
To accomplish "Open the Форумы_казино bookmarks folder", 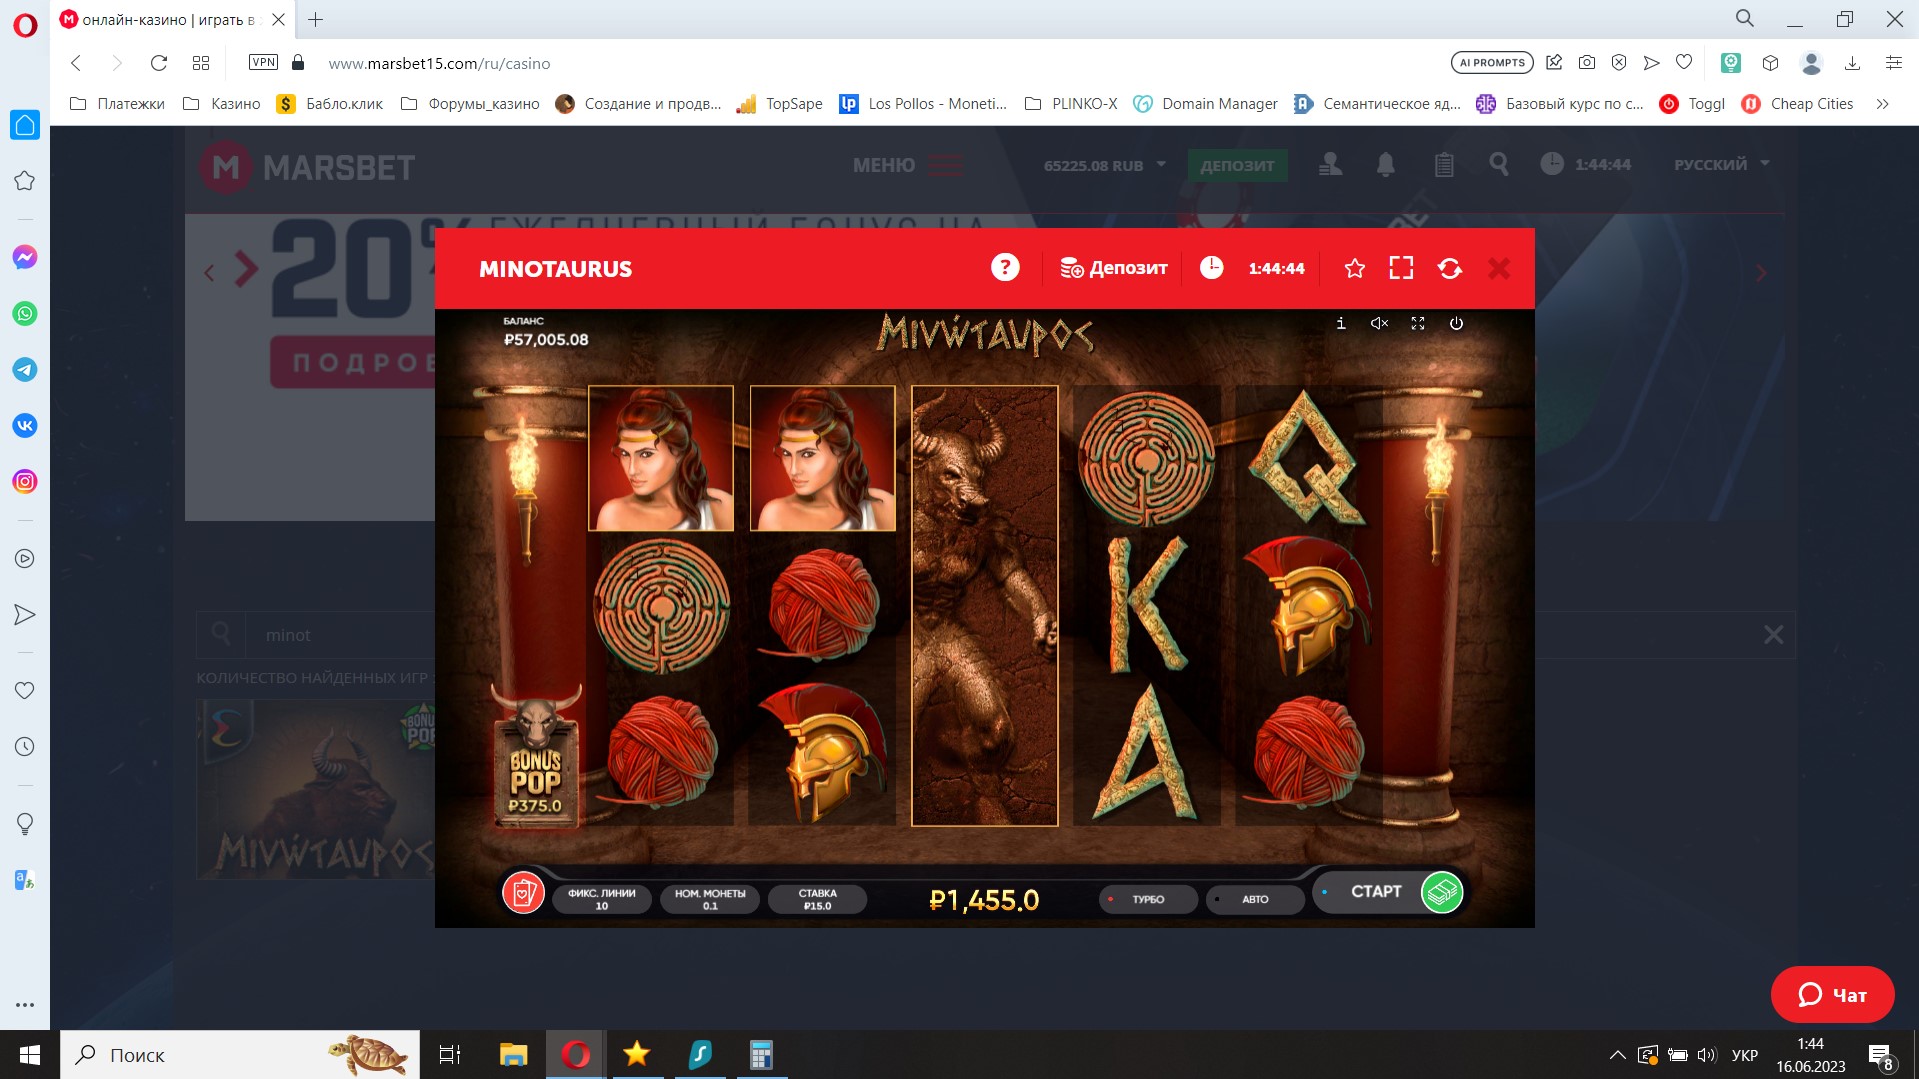I will 470,103.
